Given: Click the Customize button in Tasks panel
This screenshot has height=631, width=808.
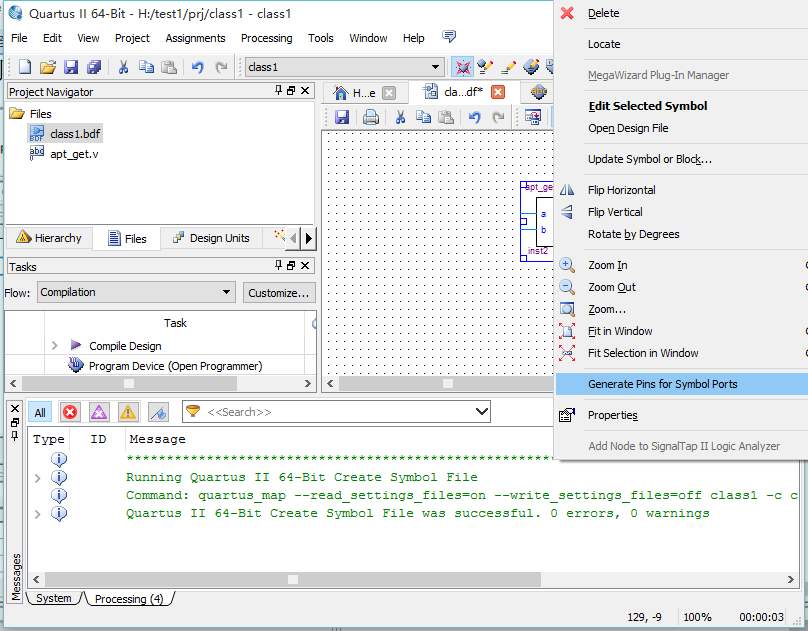Looking at the screenshot, I should tap(278, 293).
